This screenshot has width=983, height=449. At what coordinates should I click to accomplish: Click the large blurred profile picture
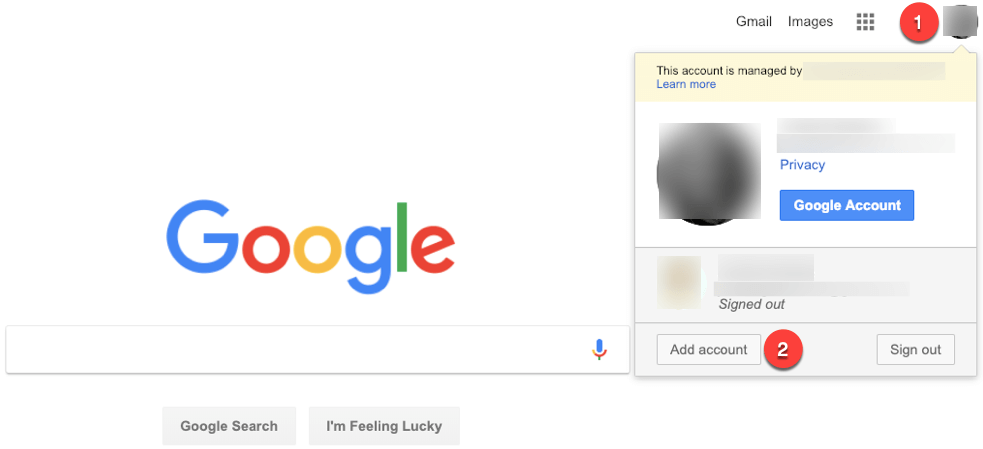(709, 171)
